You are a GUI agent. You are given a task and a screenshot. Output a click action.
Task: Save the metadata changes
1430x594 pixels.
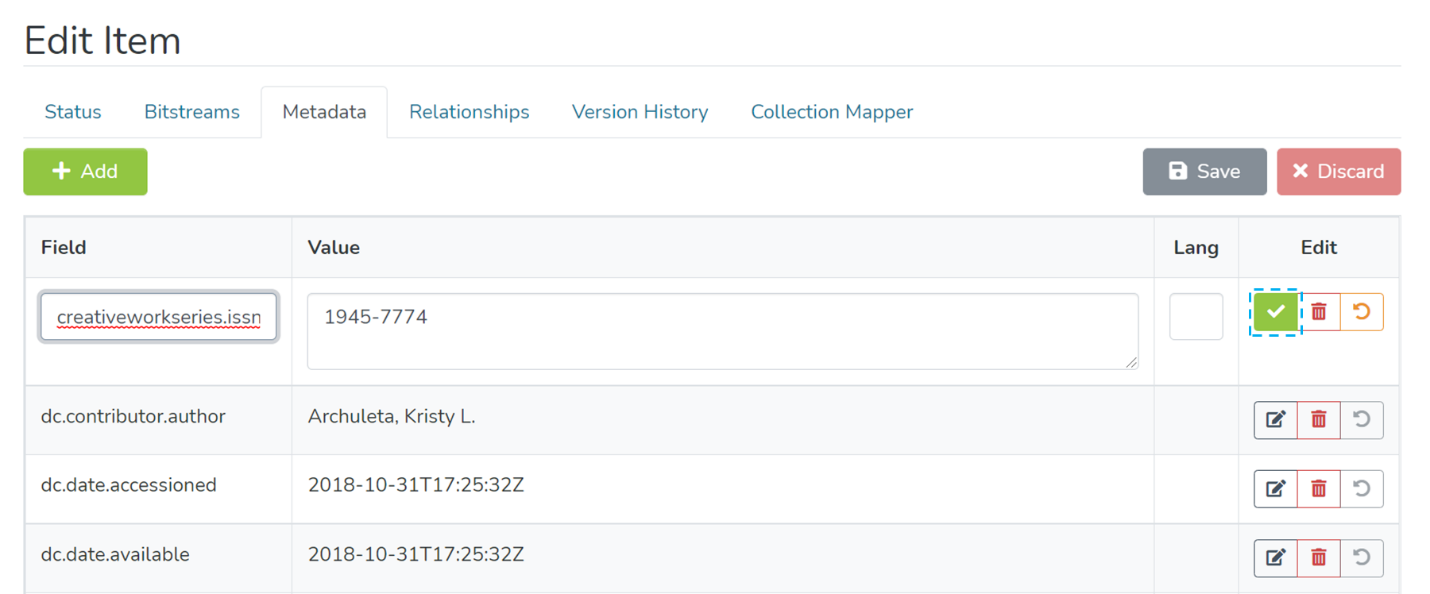[1204, 171]
